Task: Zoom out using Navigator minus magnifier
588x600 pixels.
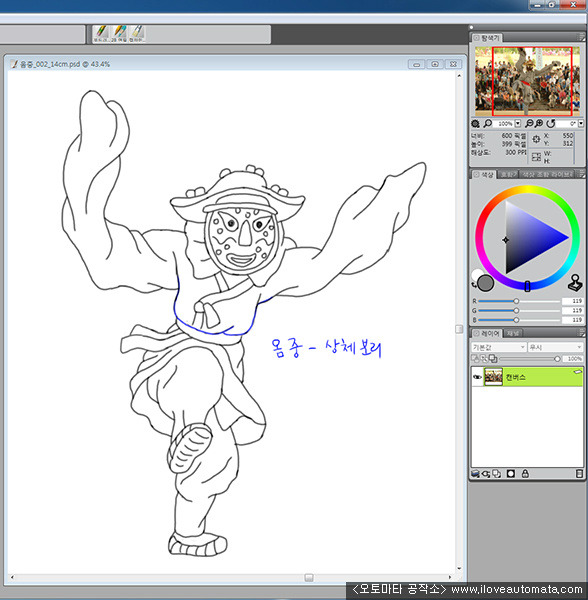Action: tap(529, 123)
